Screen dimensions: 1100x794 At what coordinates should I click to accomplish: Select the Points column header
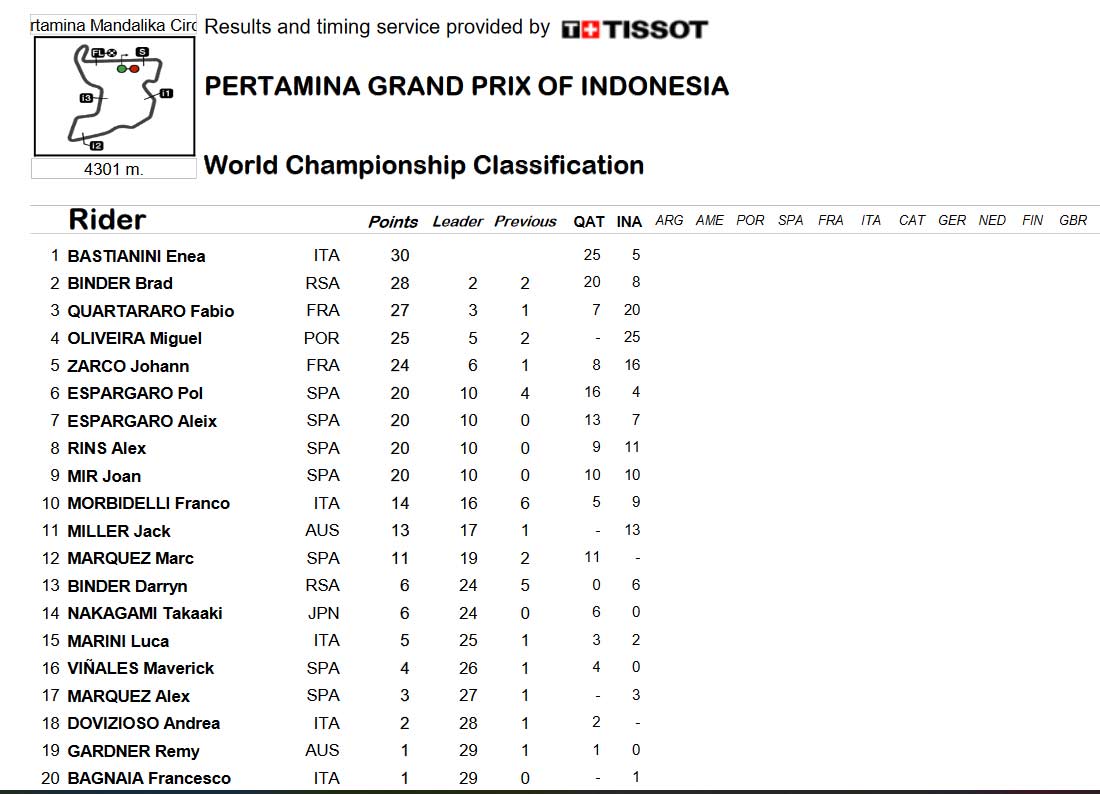393,222
